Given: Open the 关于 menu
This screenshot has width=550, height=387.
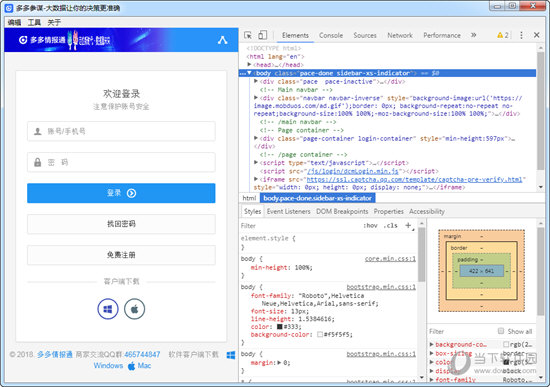Looking at the screenshot, I should tap(54, 22).
